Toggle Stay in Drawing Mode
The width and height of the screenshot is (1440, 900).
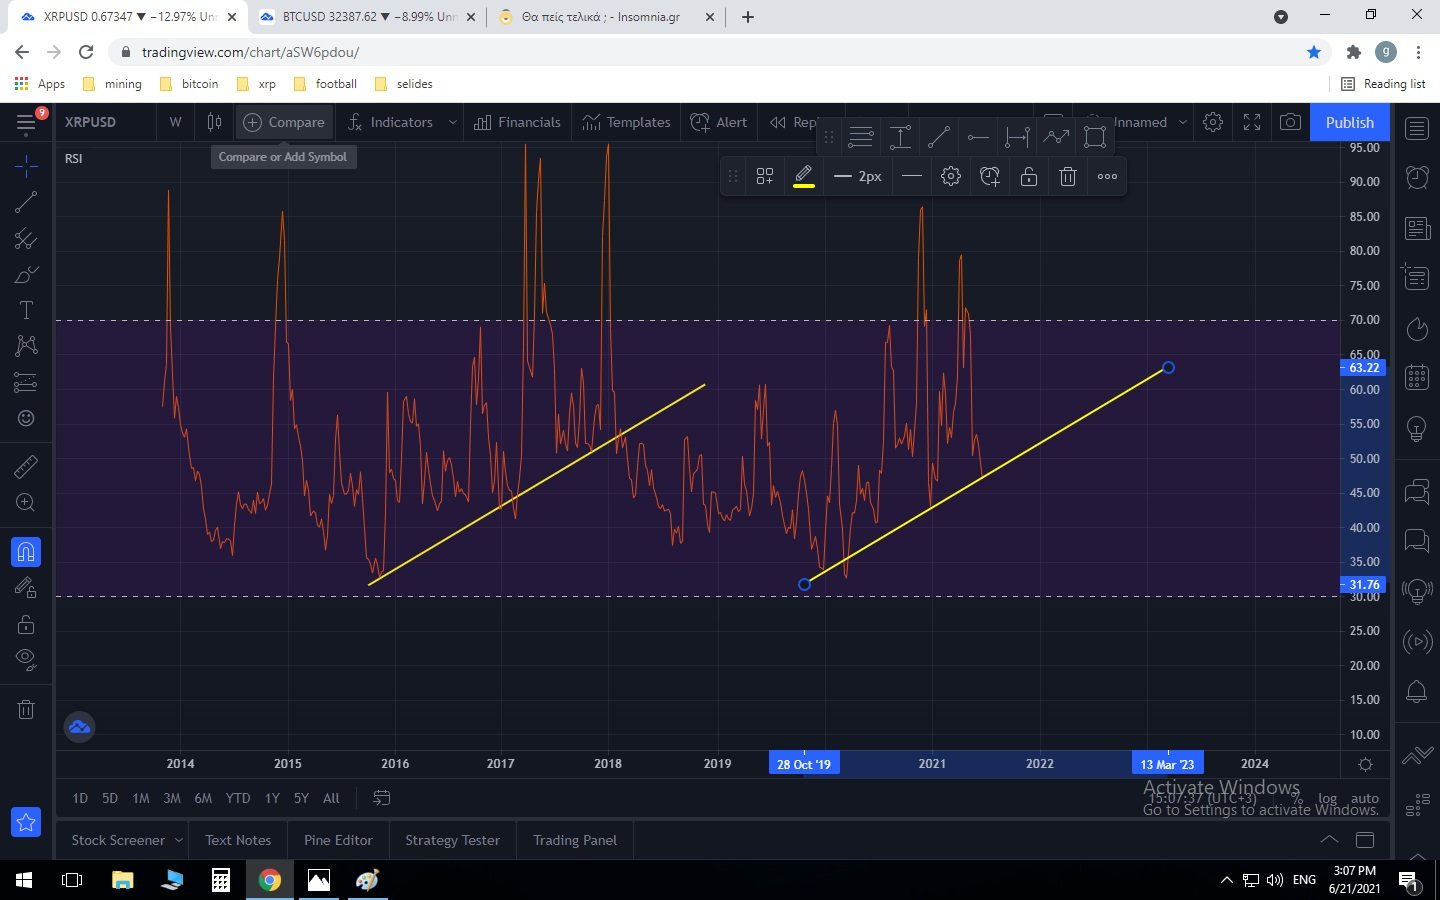26,588
